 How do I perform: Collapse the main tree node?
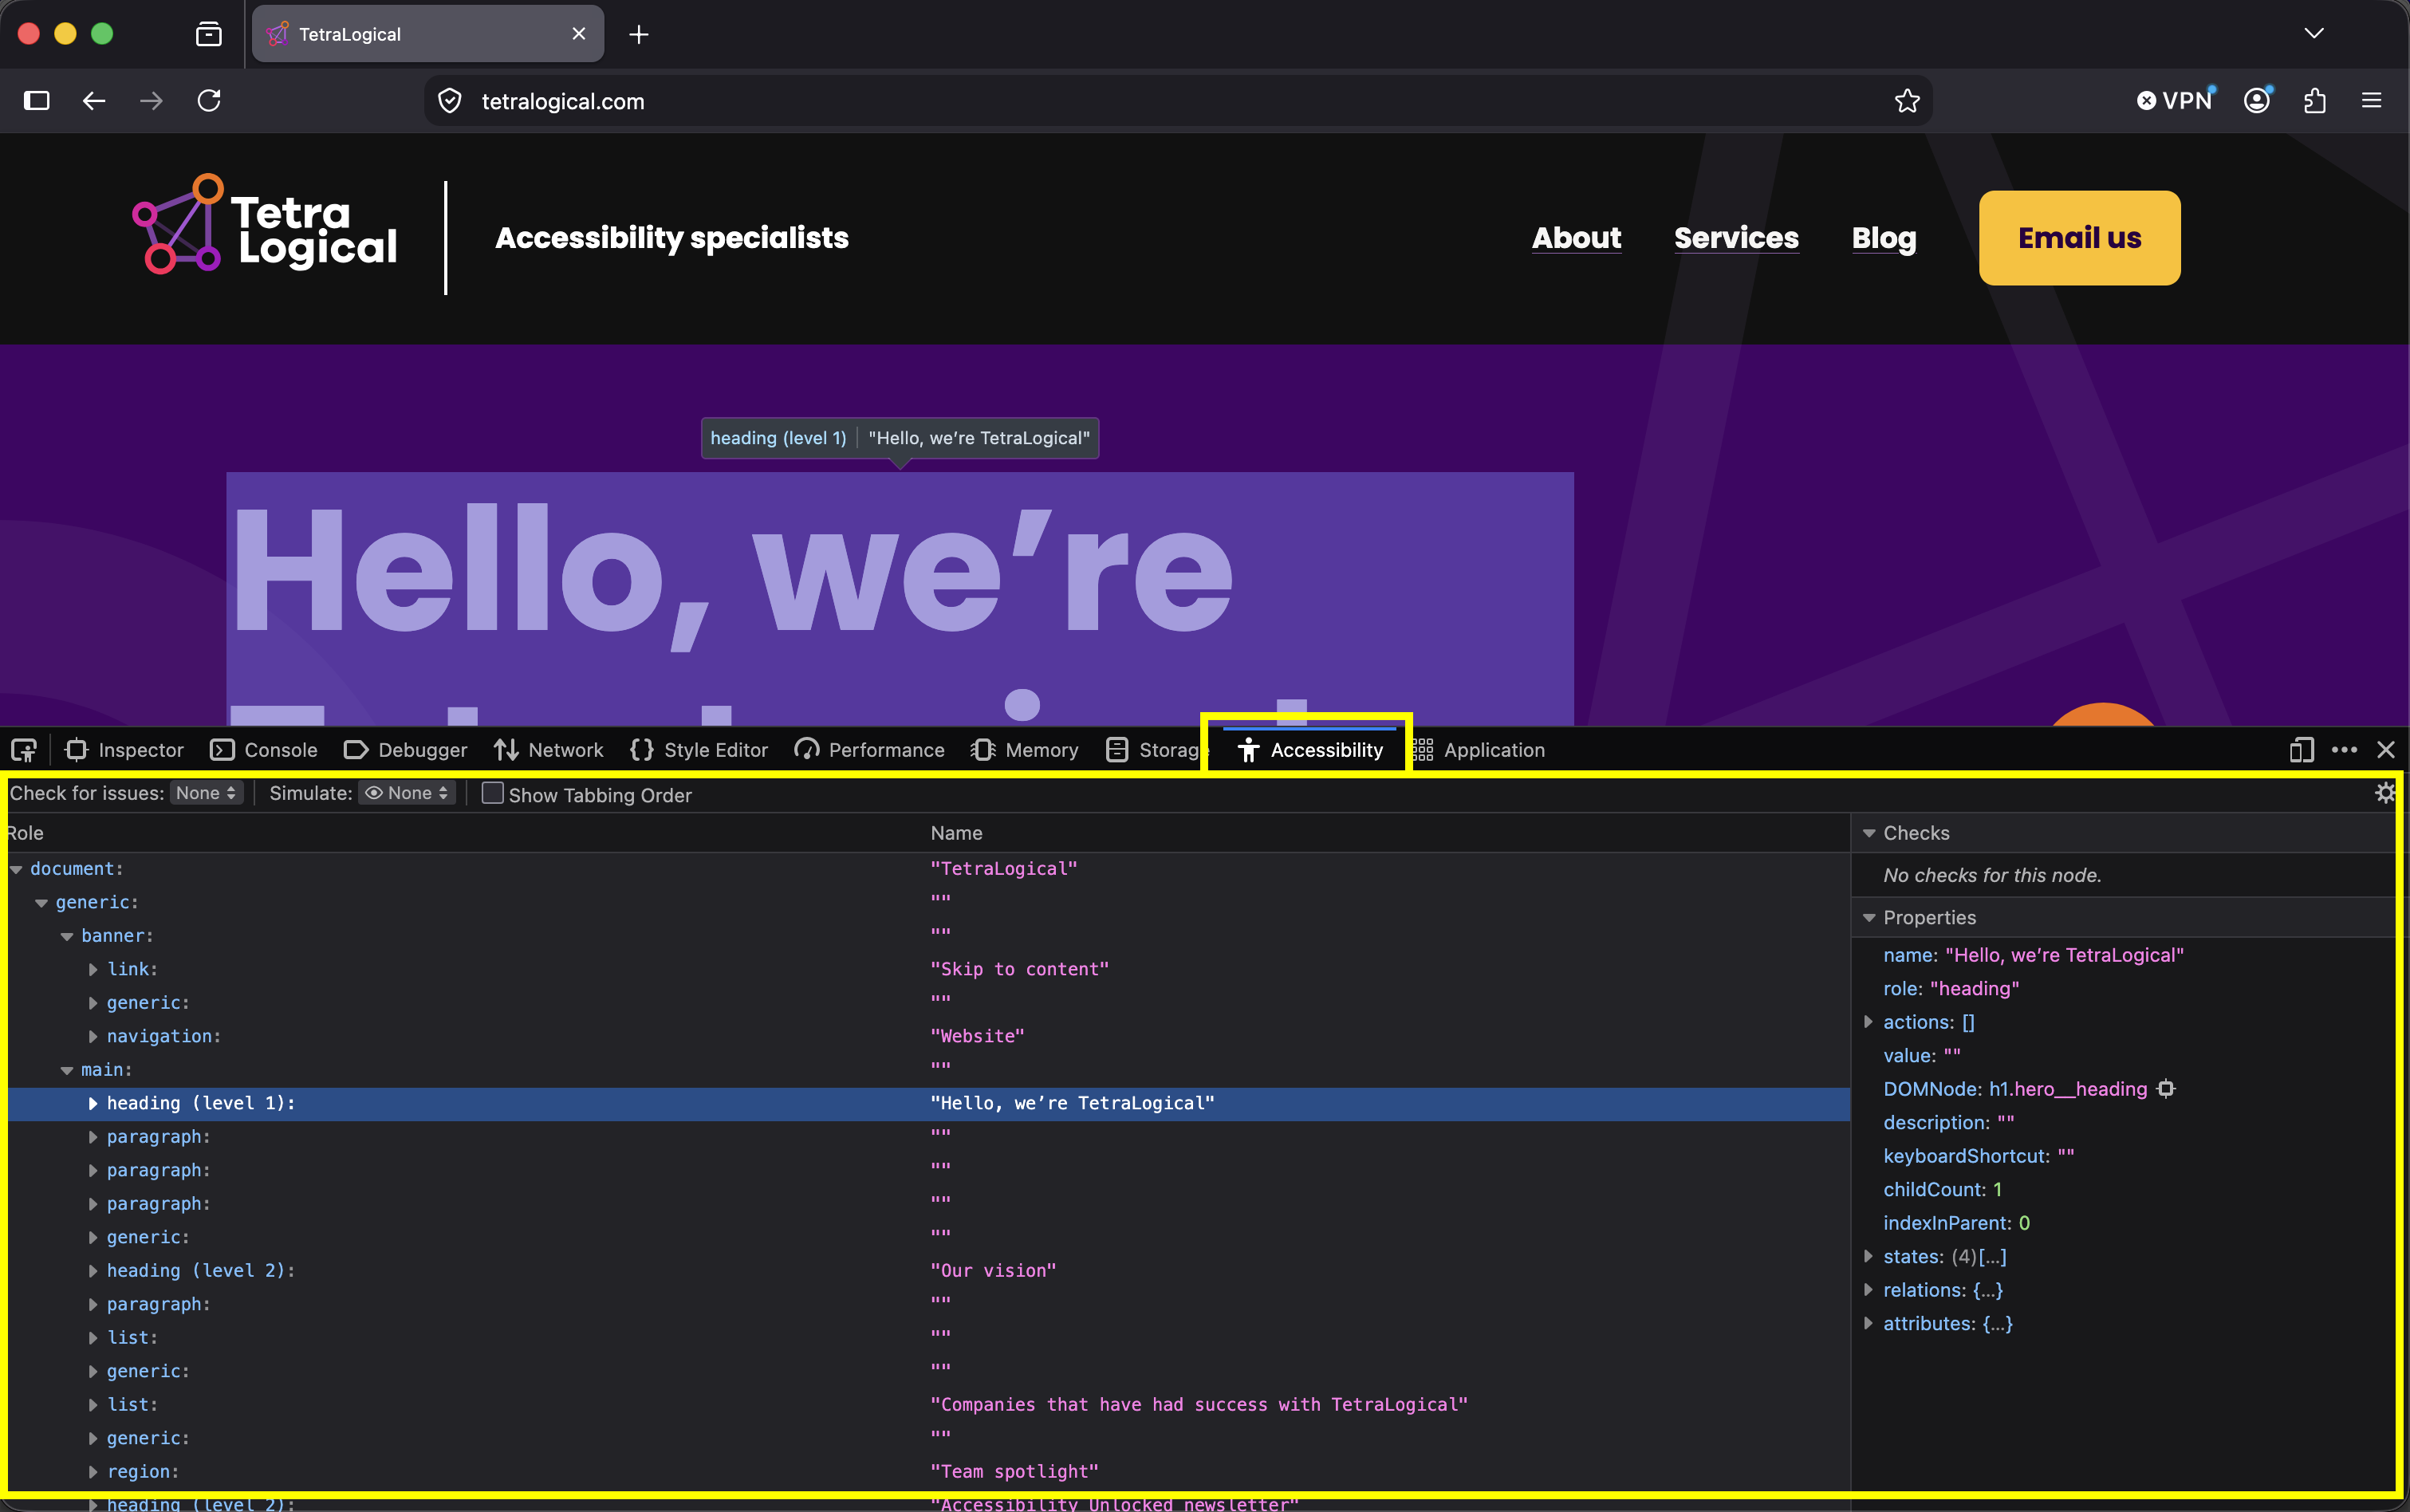pyautogui.click(x=67, y=1070)
